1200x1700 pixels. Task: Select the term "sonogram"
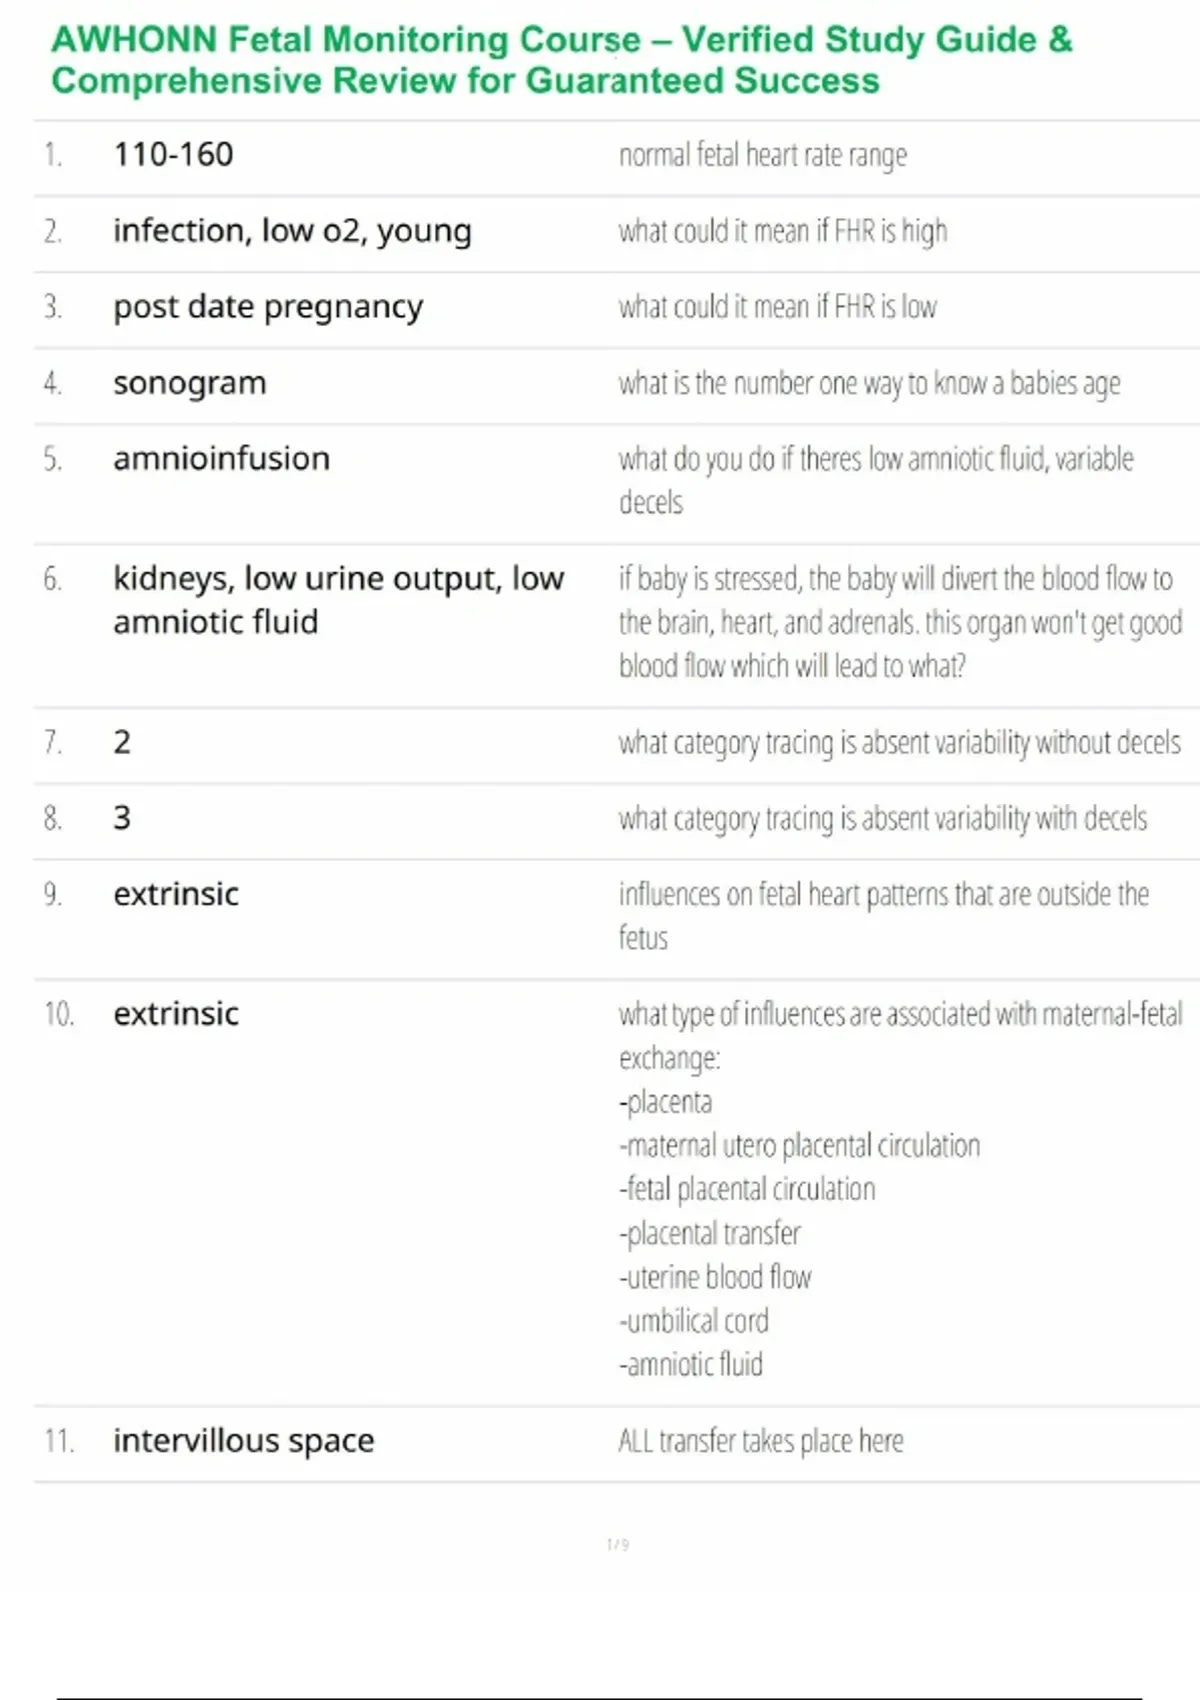pos(190,383)
